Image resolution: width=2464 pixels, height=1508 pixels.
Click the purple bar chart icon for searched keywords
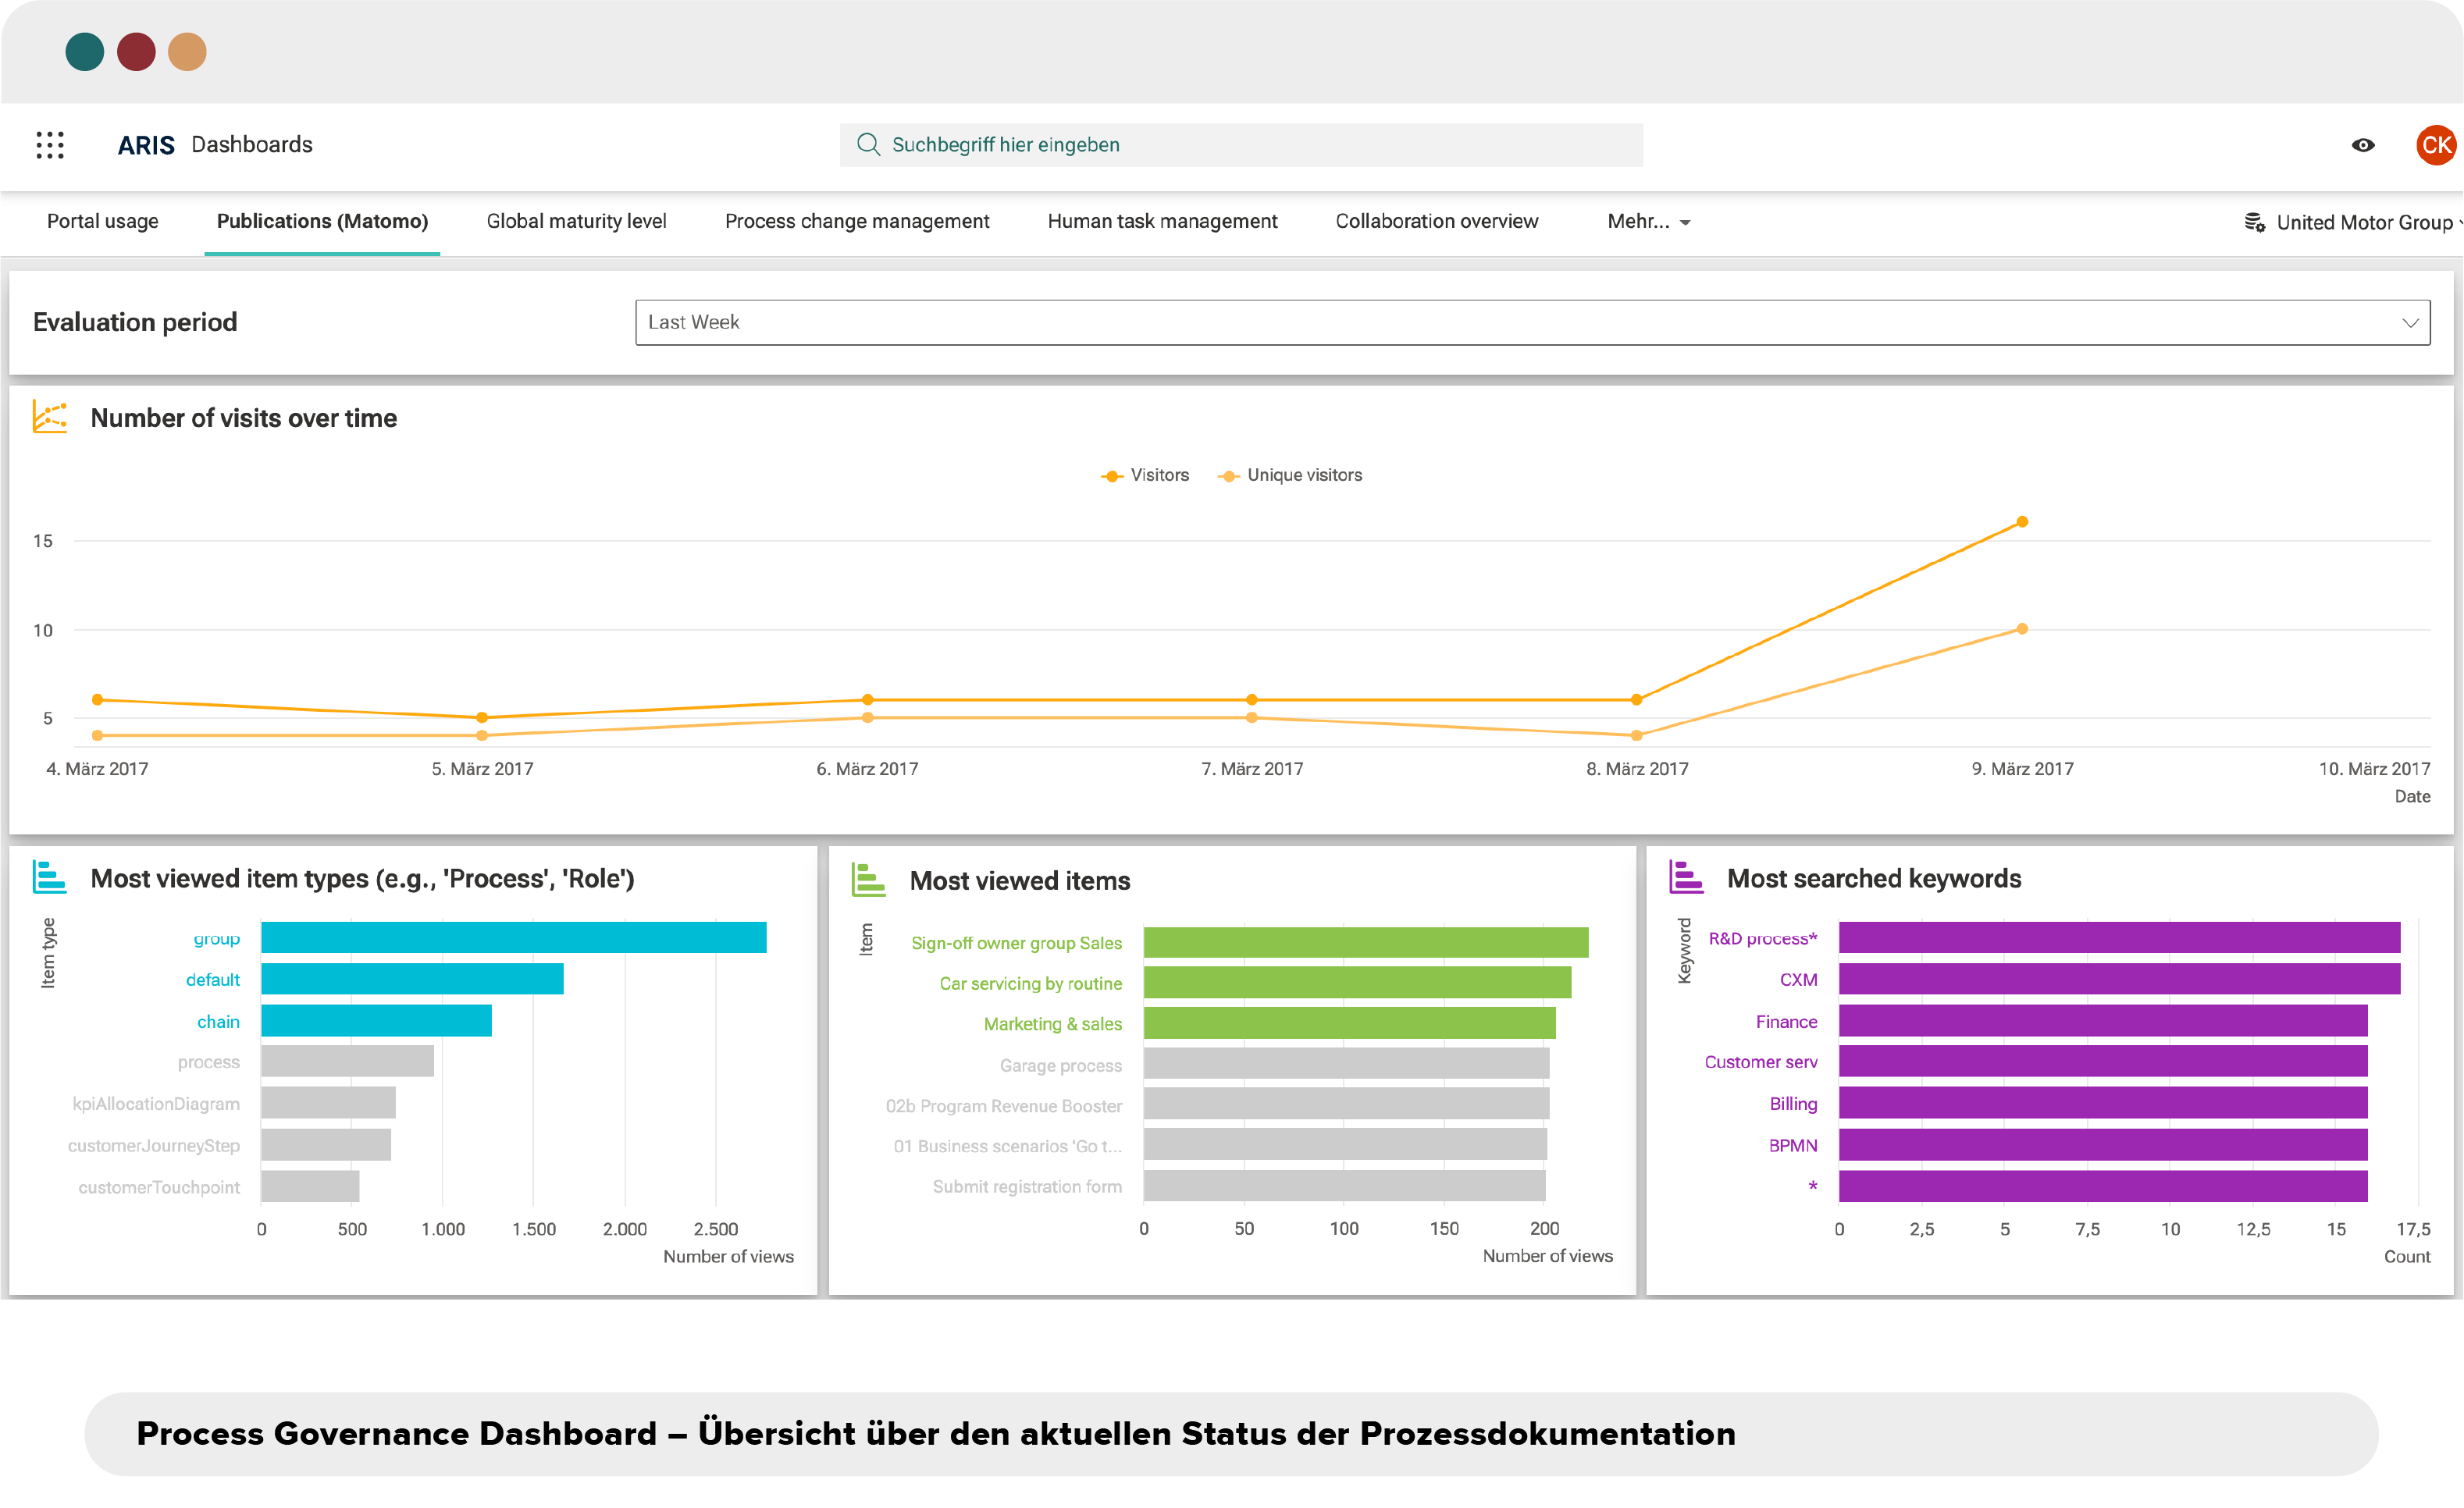point(1686,877)
